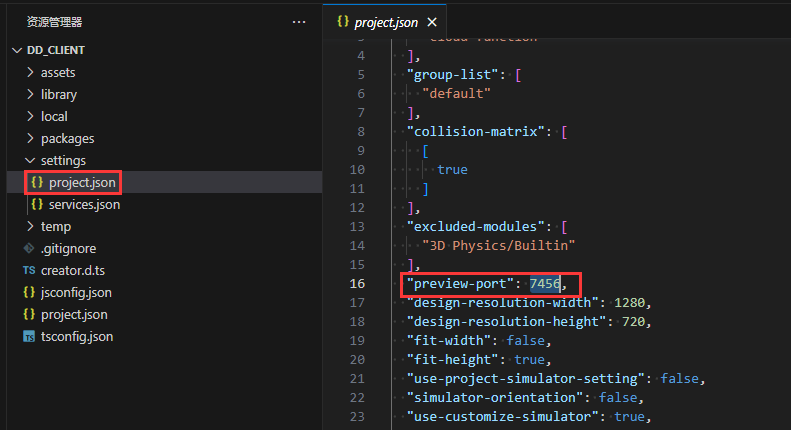Open tsconfig.json file
791x430 pixels.
pos(77,337)
